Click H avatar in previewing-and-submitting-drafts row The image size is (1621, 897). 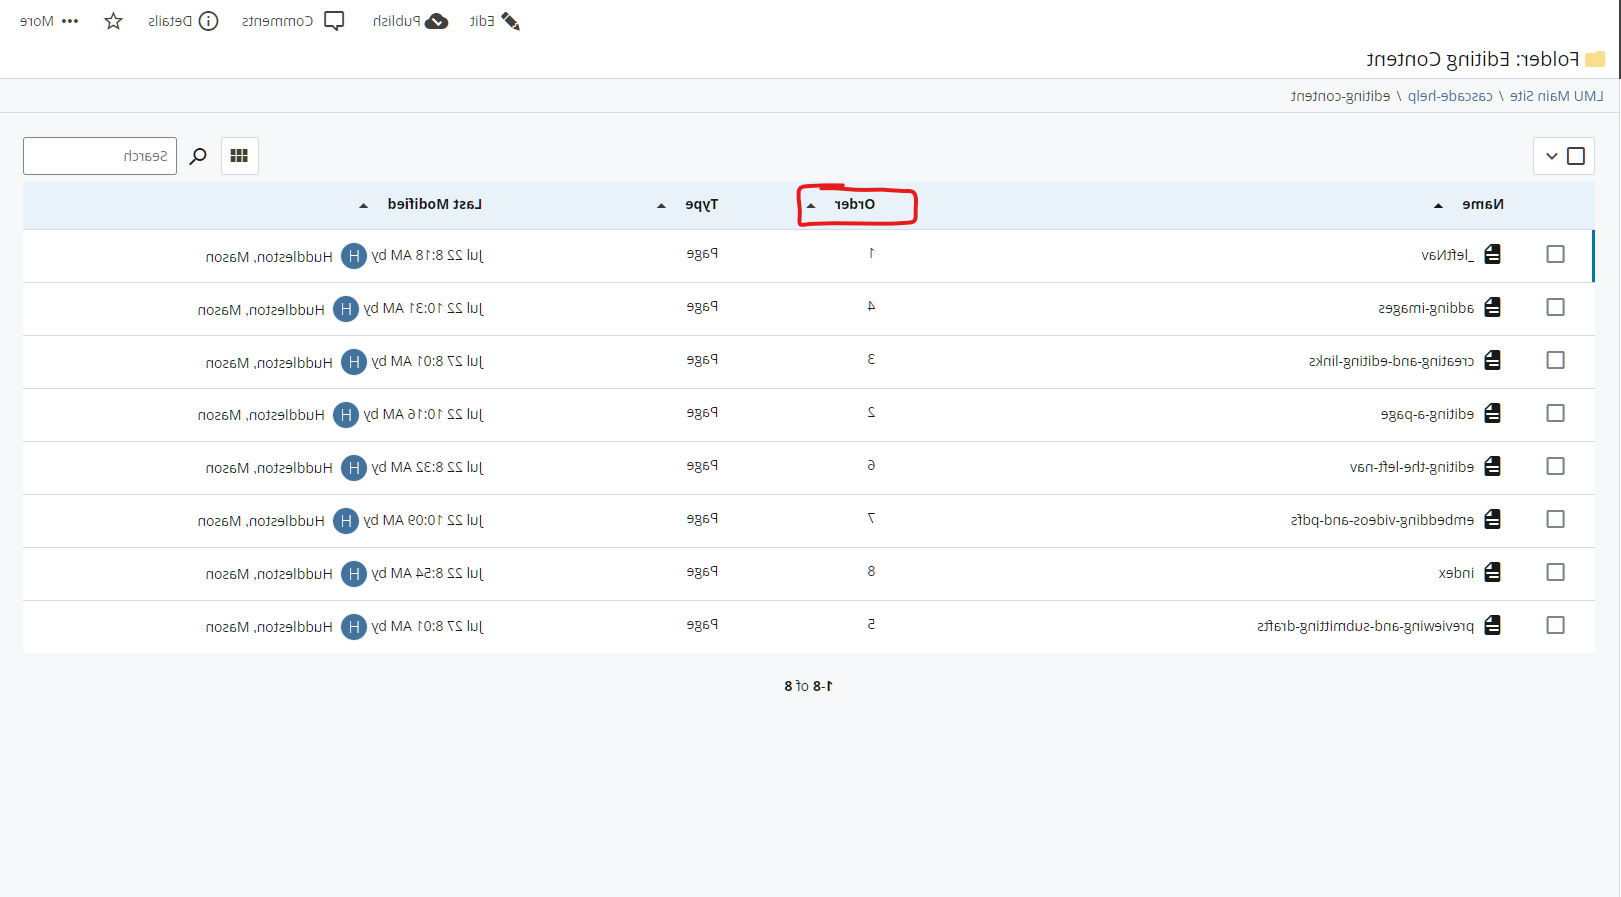click(354, 627)
